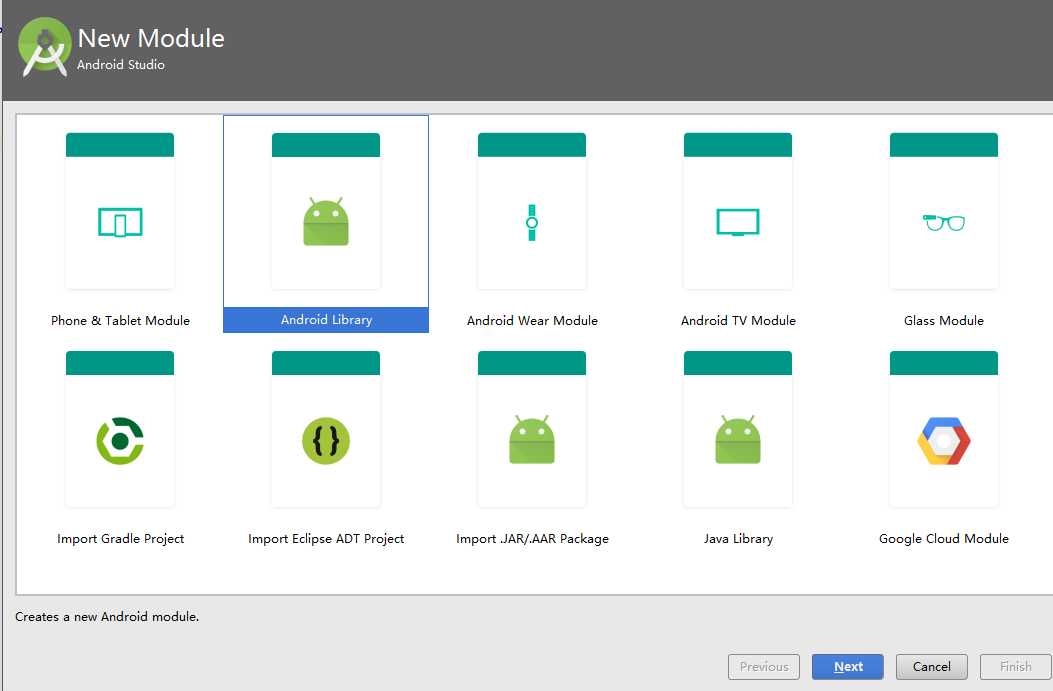This screenshot has height=691, width=1053.
Task: Click the Next button
Action: 848,667
